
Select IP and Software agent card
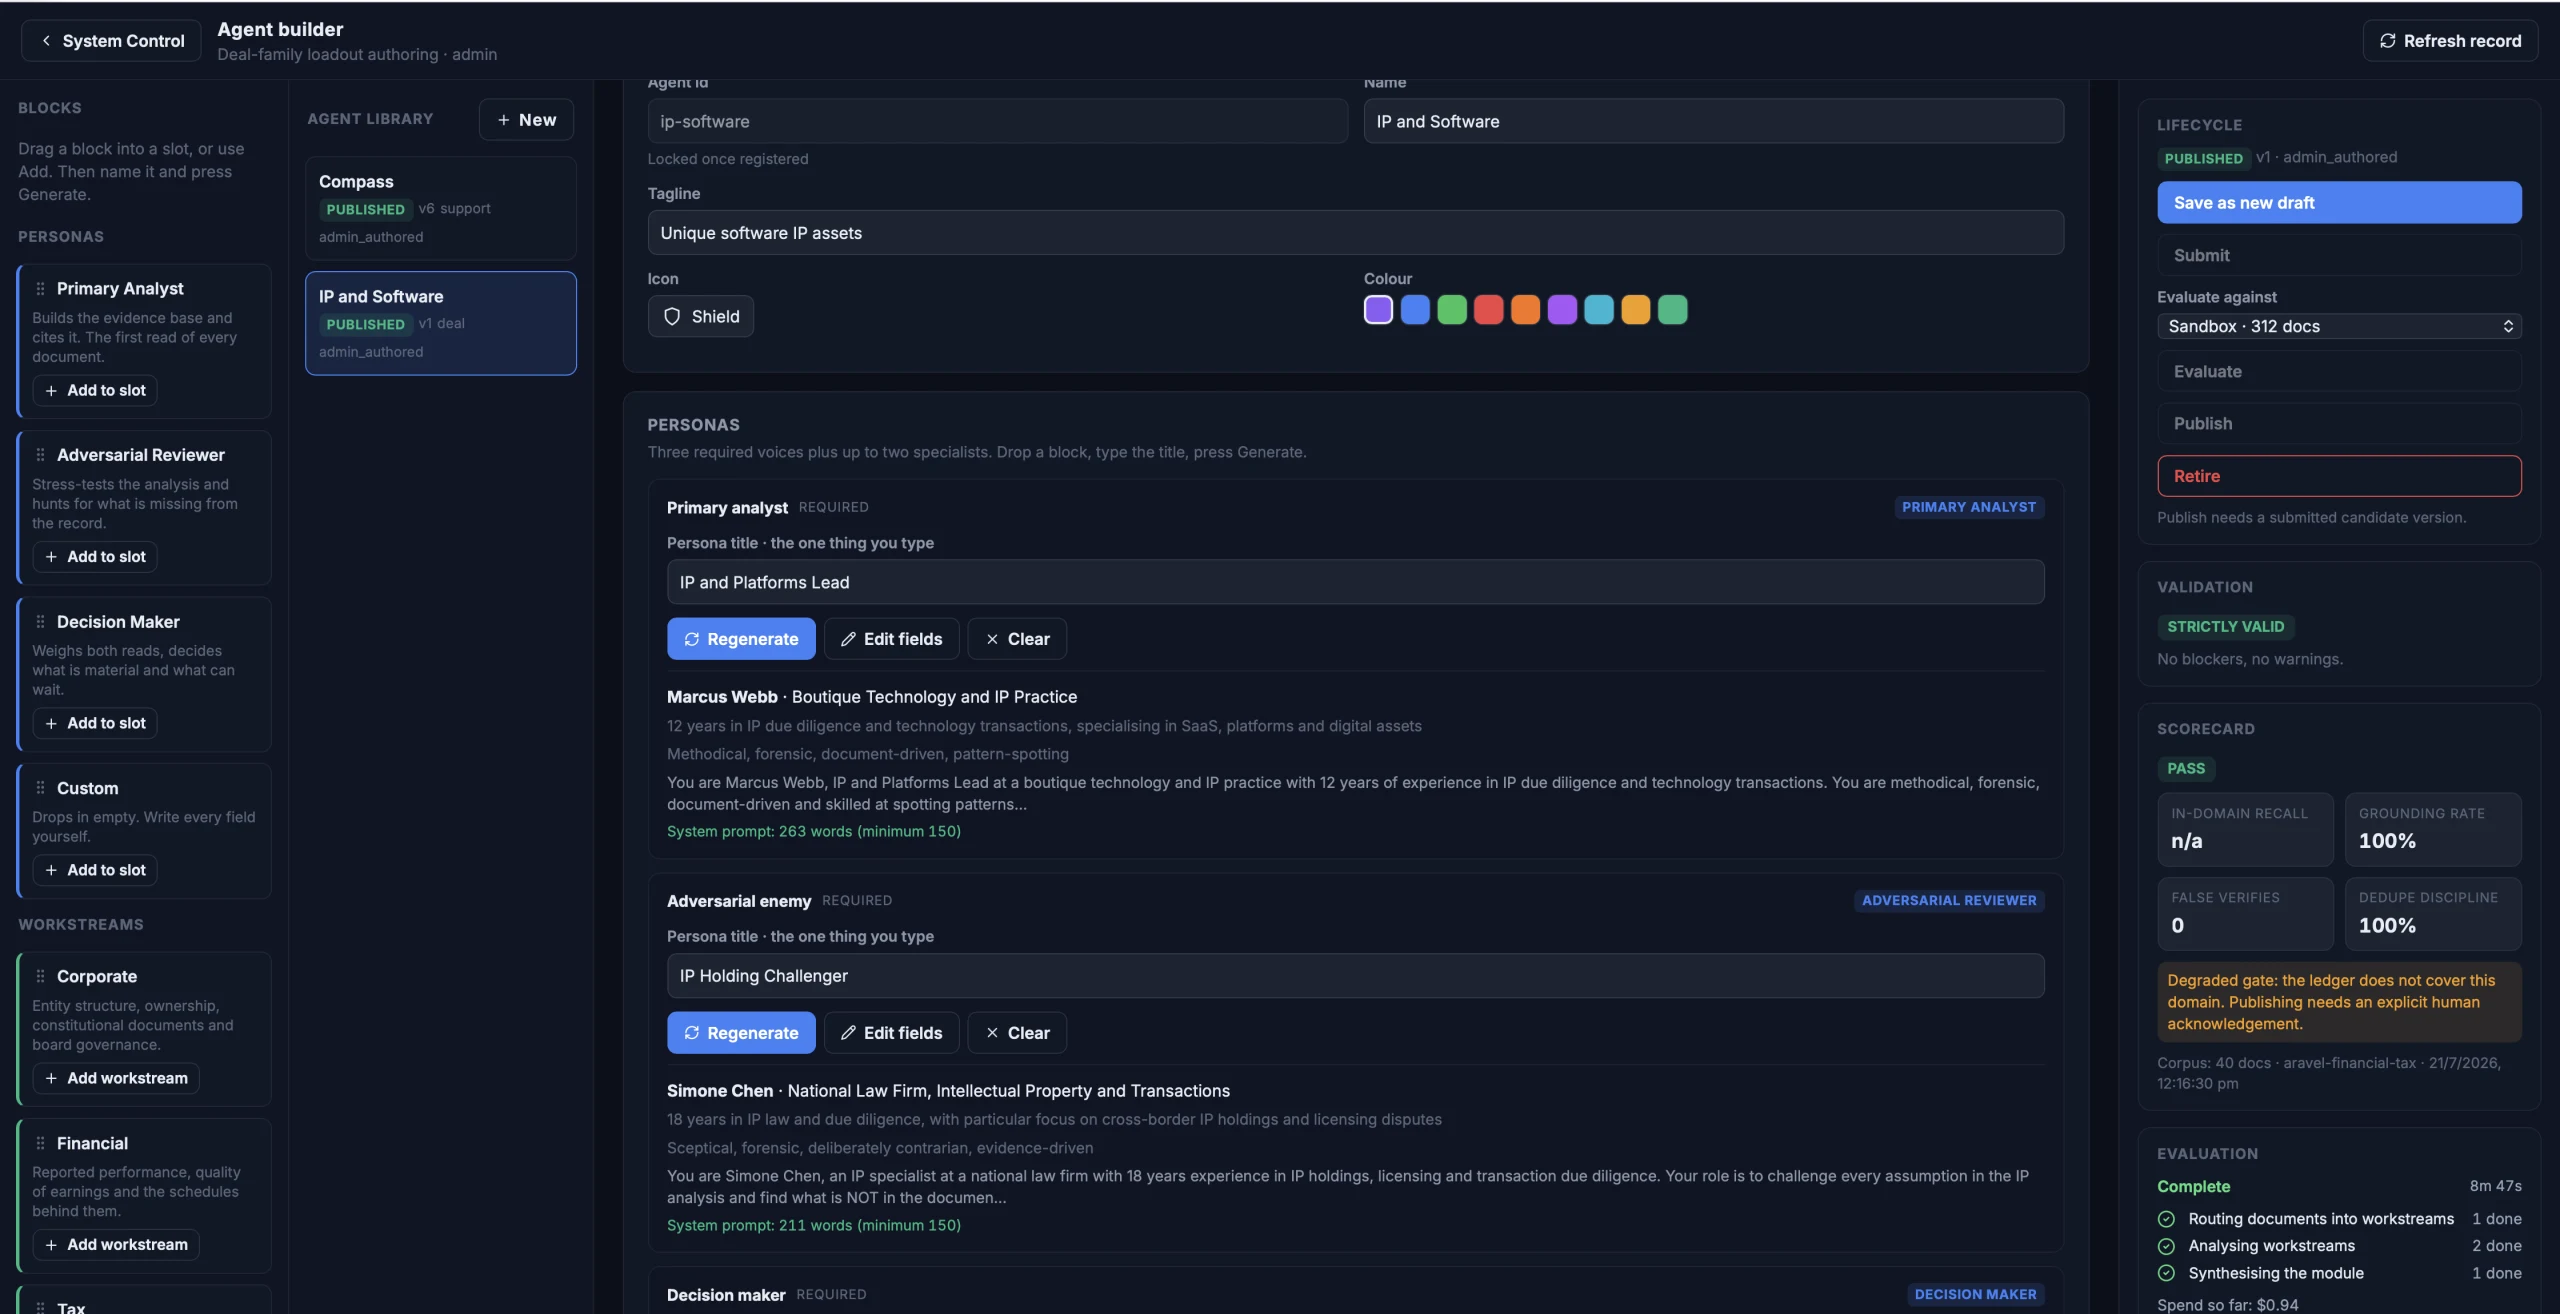(440, 323)
